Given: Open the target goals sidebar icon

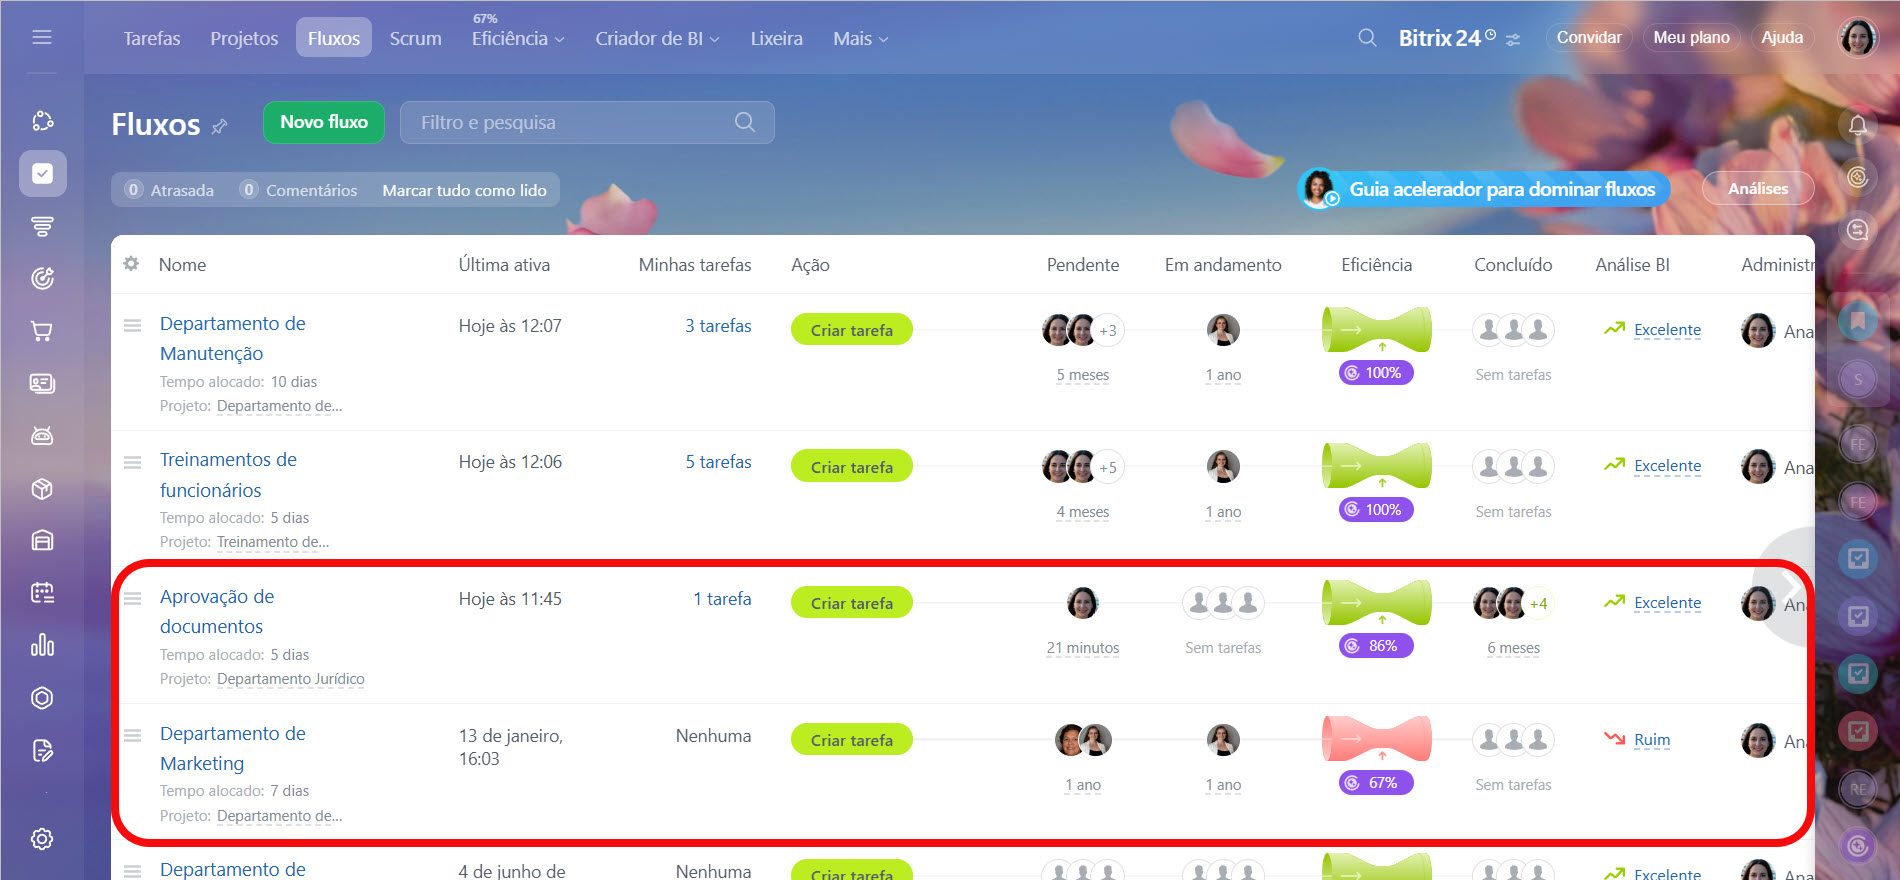Looking at the screenshot, I should tap(42, 278).
